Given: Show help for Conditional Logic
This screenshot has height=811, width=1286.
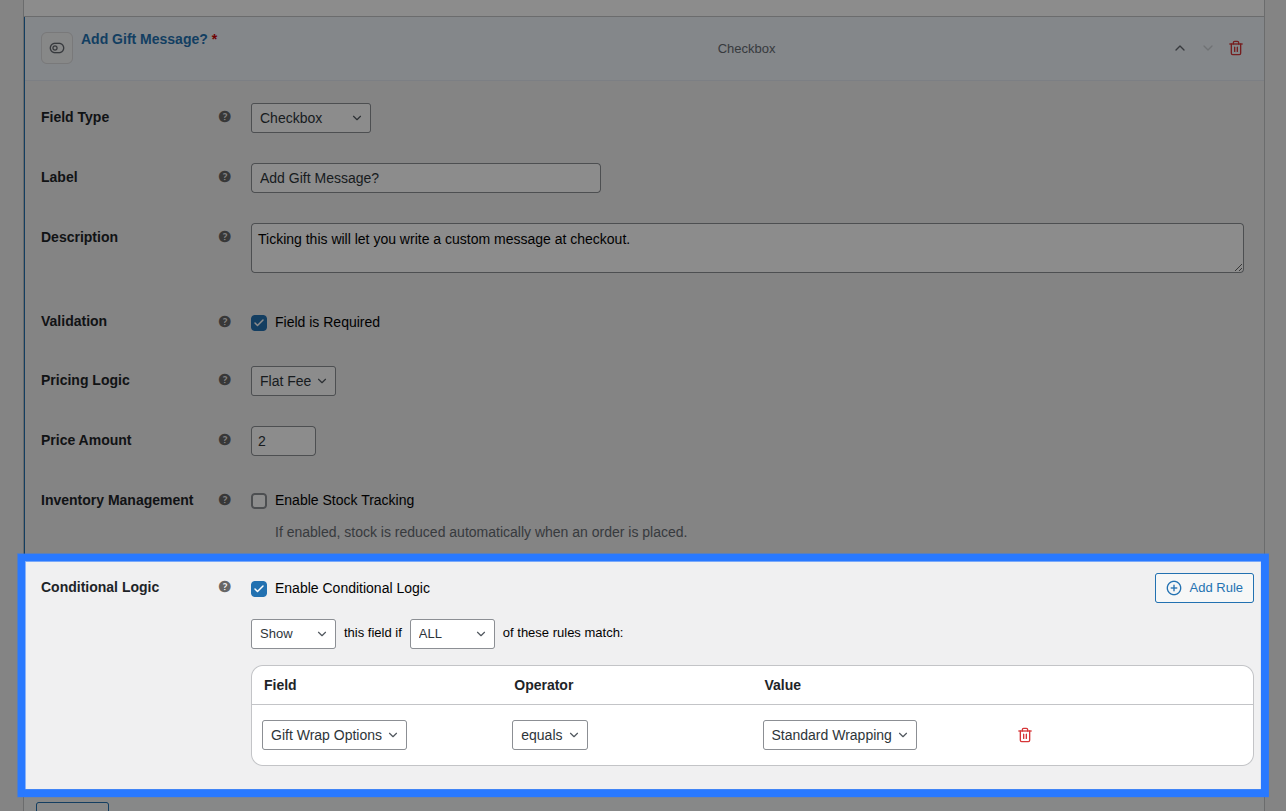Looking at the screenshot, I should click(x=225, y=587).
